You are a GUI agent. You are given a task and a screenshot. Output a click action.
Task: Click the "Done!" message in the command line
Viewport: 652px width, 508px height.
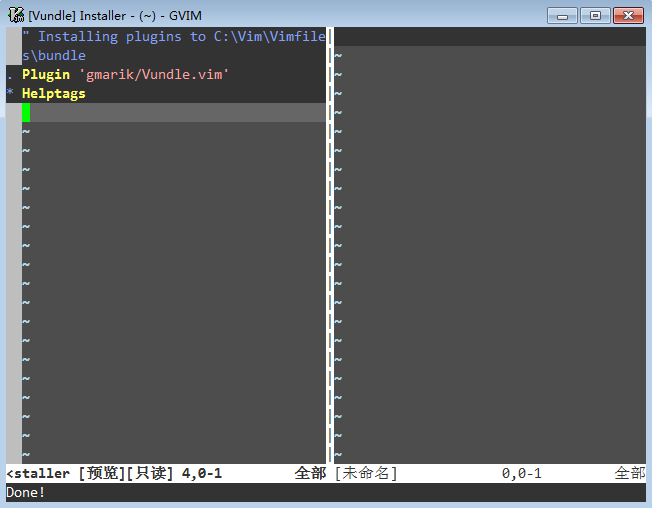25,492
